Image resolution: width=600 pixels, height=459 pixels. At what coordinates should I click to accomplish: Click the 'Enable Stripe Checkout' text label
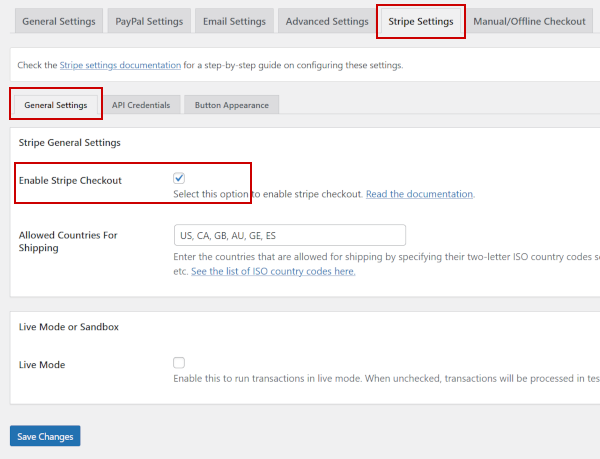[70, 180]
